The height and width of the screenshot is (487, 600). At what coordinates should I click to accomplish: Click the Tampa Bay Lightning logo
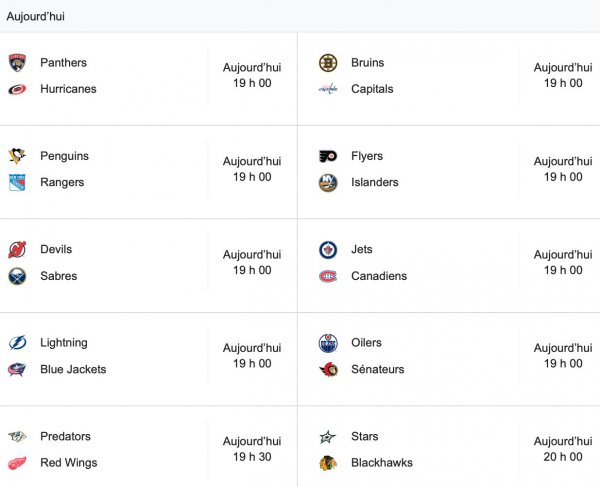point(17,343)
